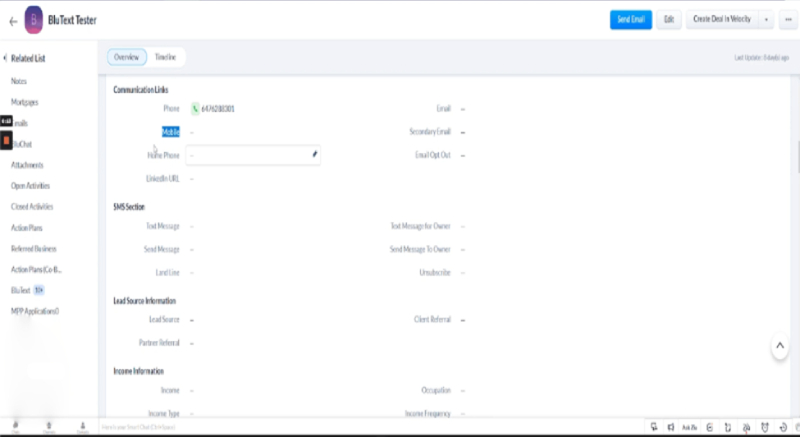Click the Client Referral field label
The image size is (800, 437).
[x=433, y=320]
